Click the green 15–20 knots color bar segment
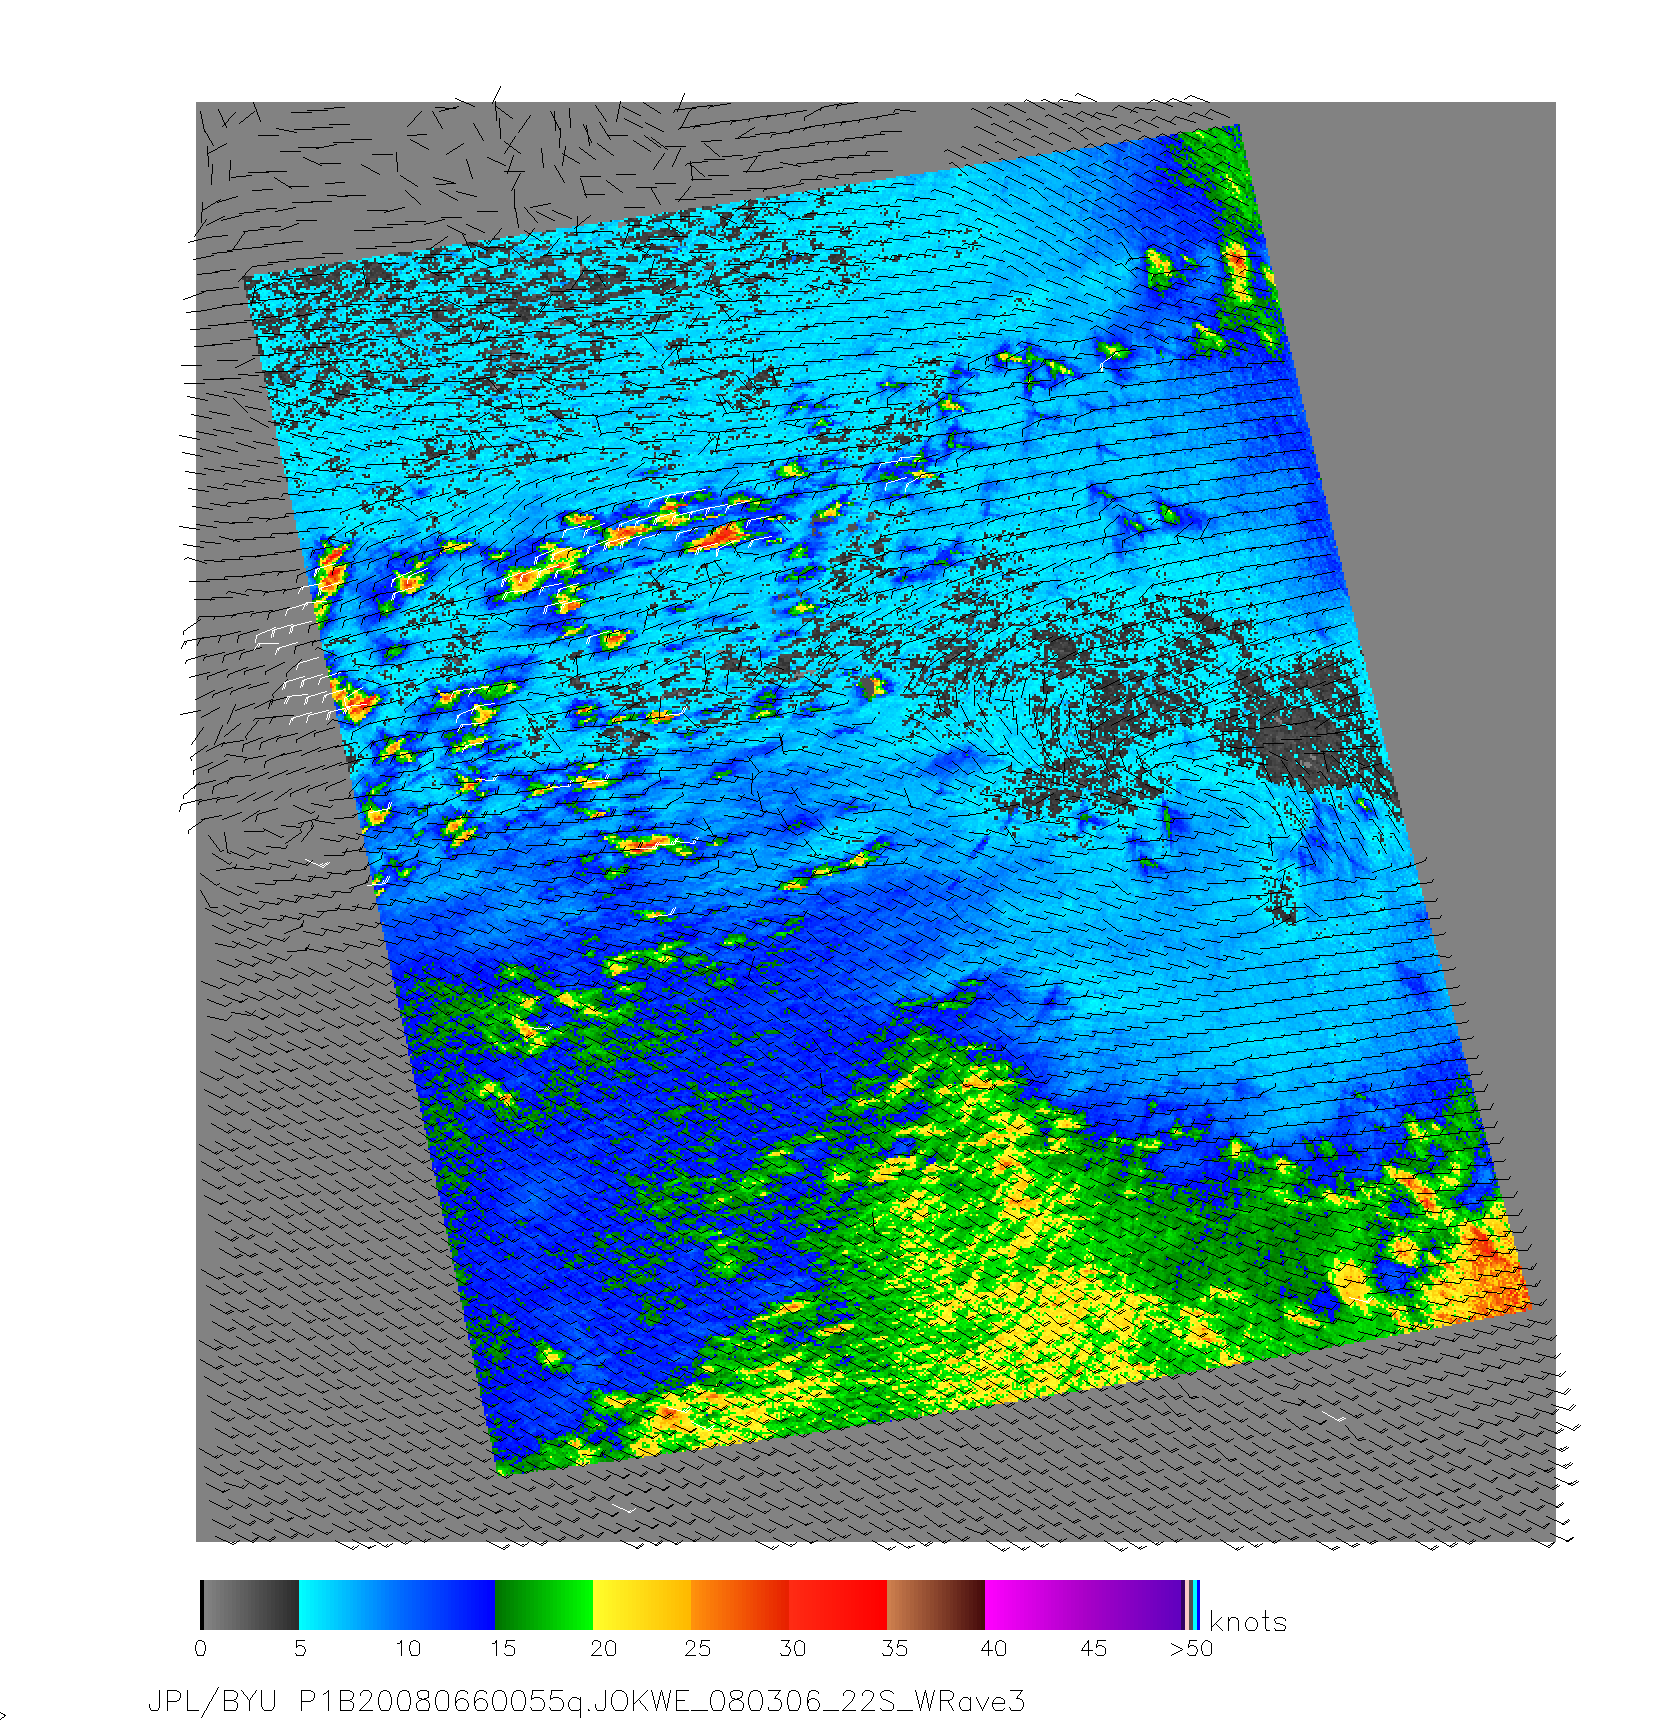 coord(544,1605)
